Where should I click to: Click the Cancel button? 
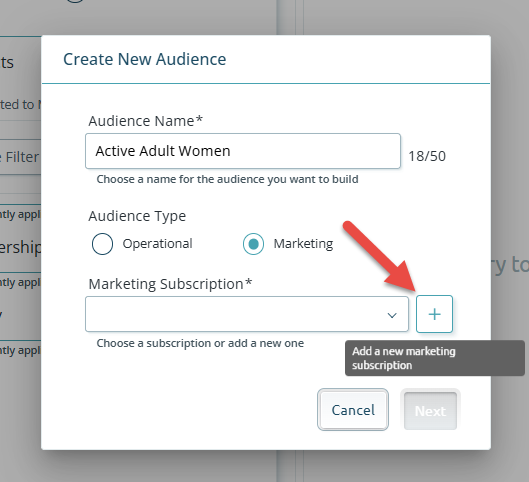pyautogui.click(x=353, y=410)
